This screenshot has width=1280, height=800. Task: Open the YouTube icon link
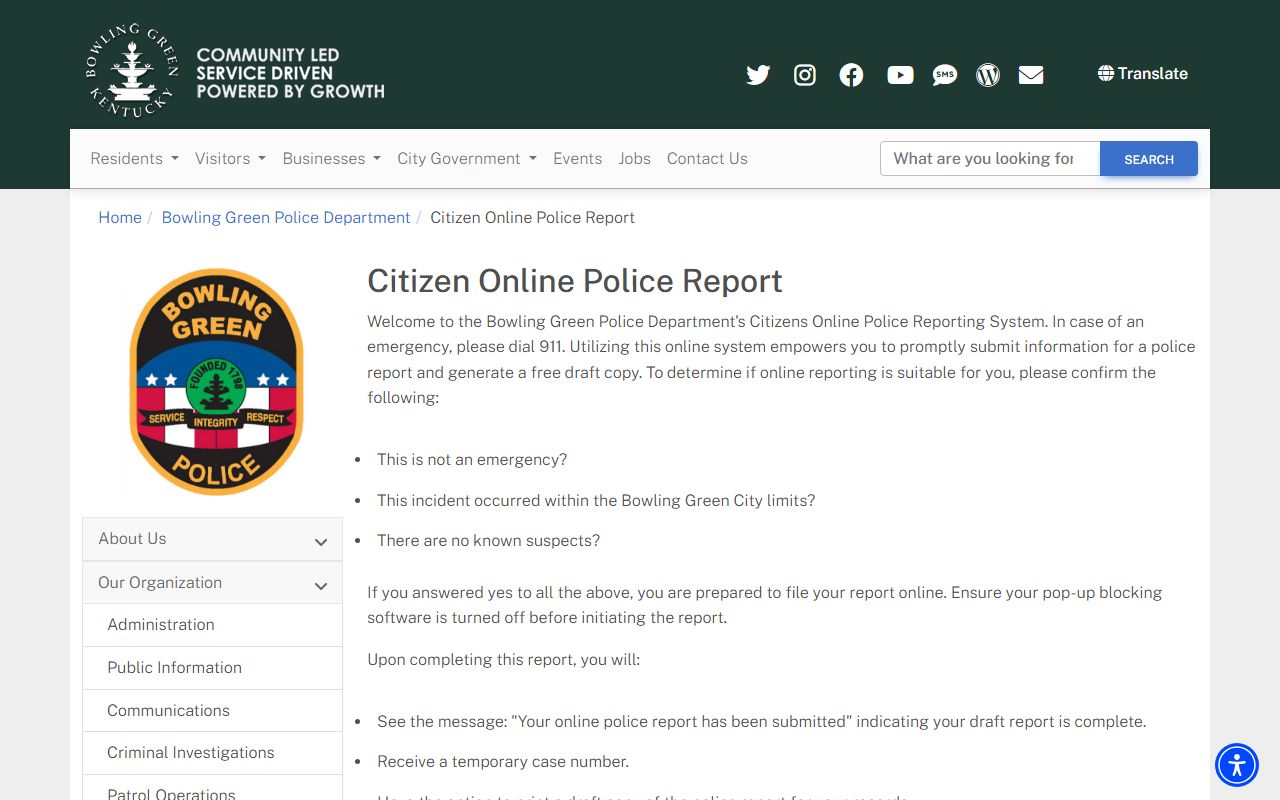[x=900, y=75]
